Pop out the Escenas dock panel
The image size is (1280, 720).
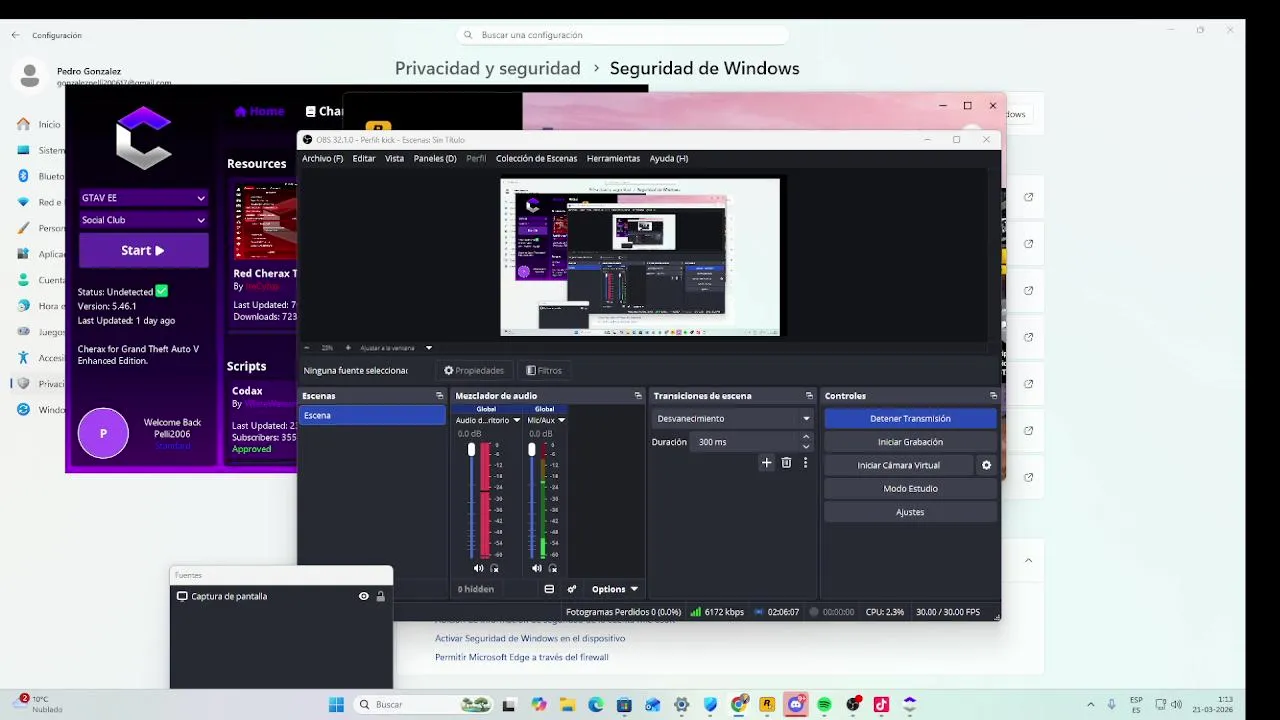[x=439, y=396]
